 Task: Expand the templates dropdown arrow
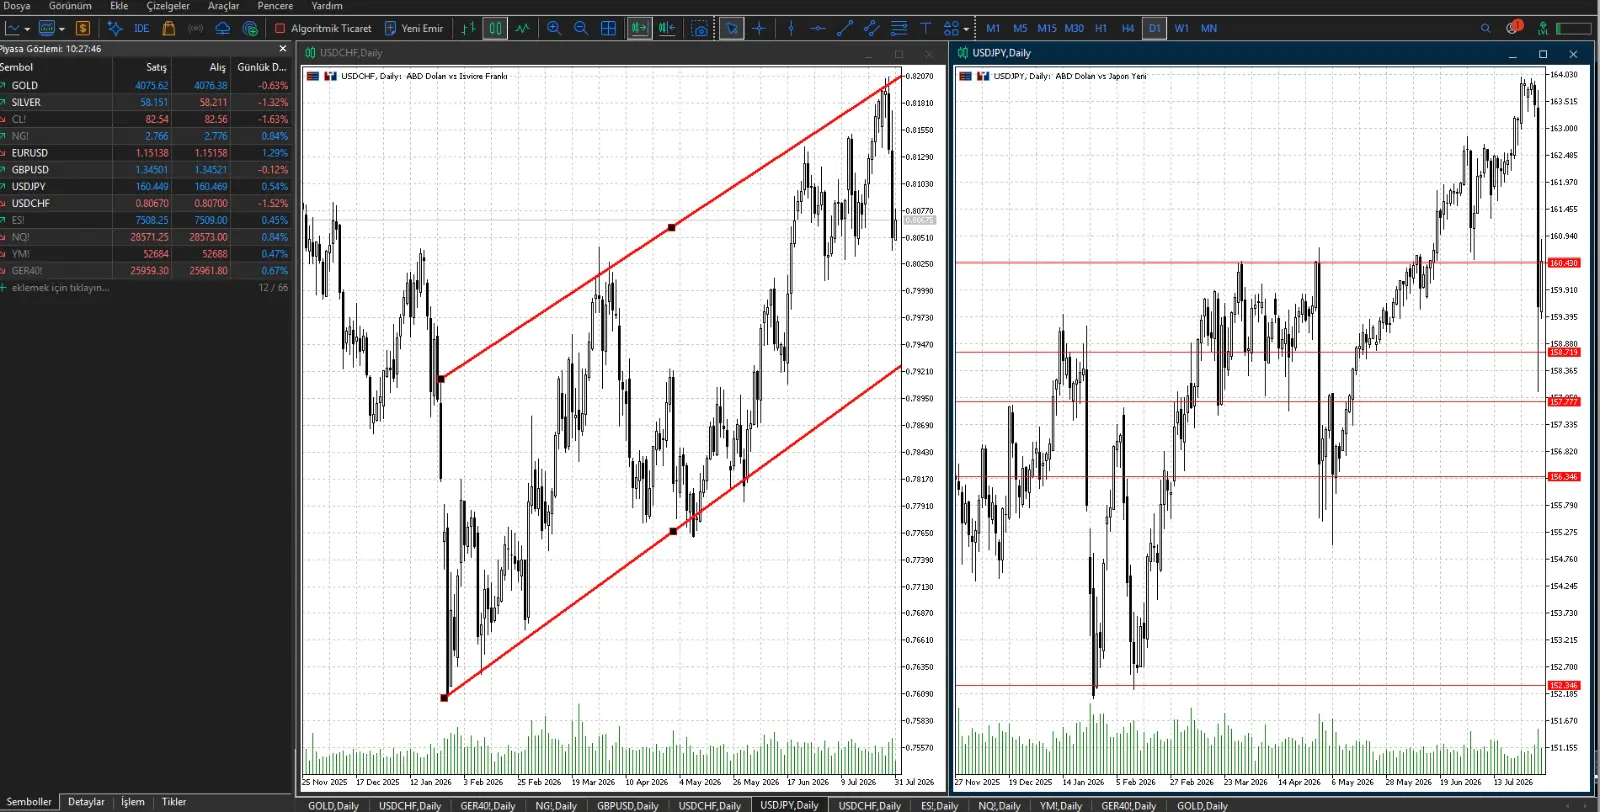coord(62,29)
